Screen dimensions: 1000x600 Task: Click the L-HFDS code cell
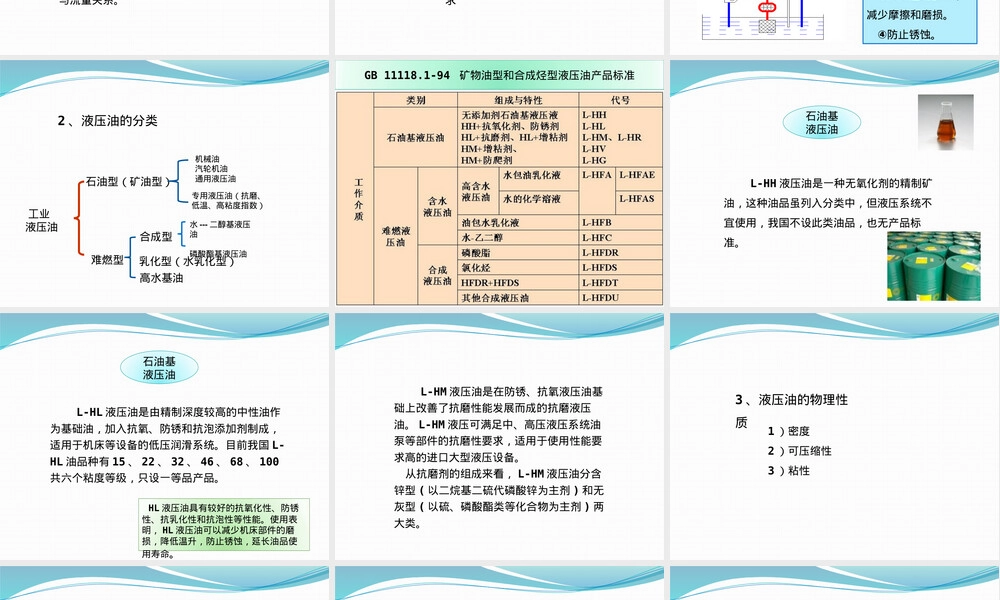pos(621,268)
